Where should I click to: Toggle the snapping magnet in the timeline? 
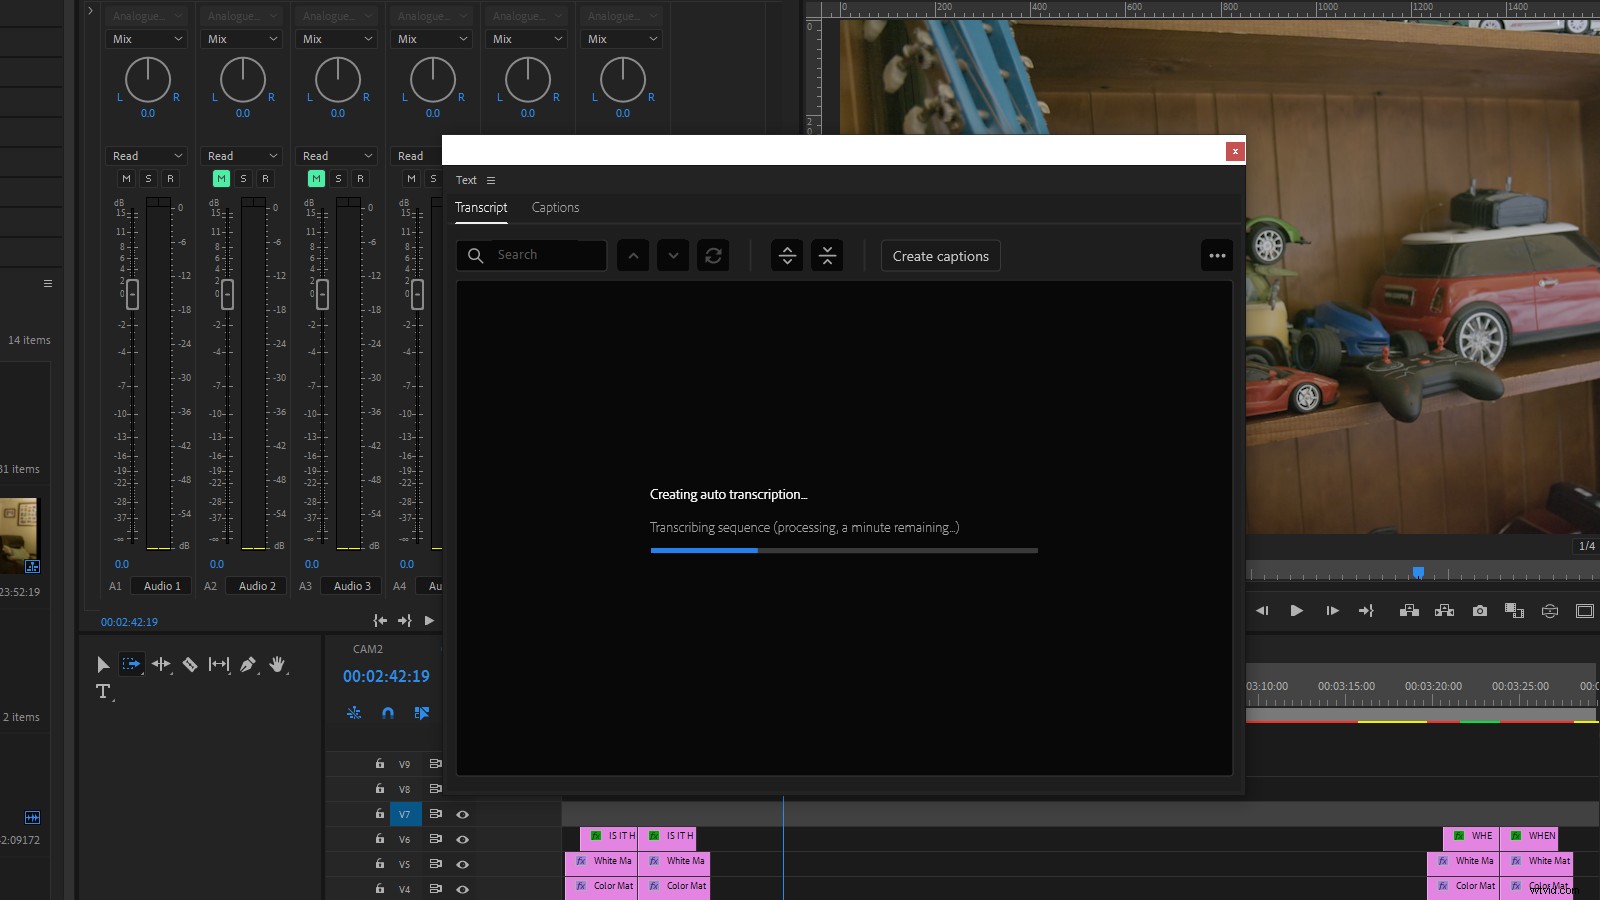click(388, 713)
